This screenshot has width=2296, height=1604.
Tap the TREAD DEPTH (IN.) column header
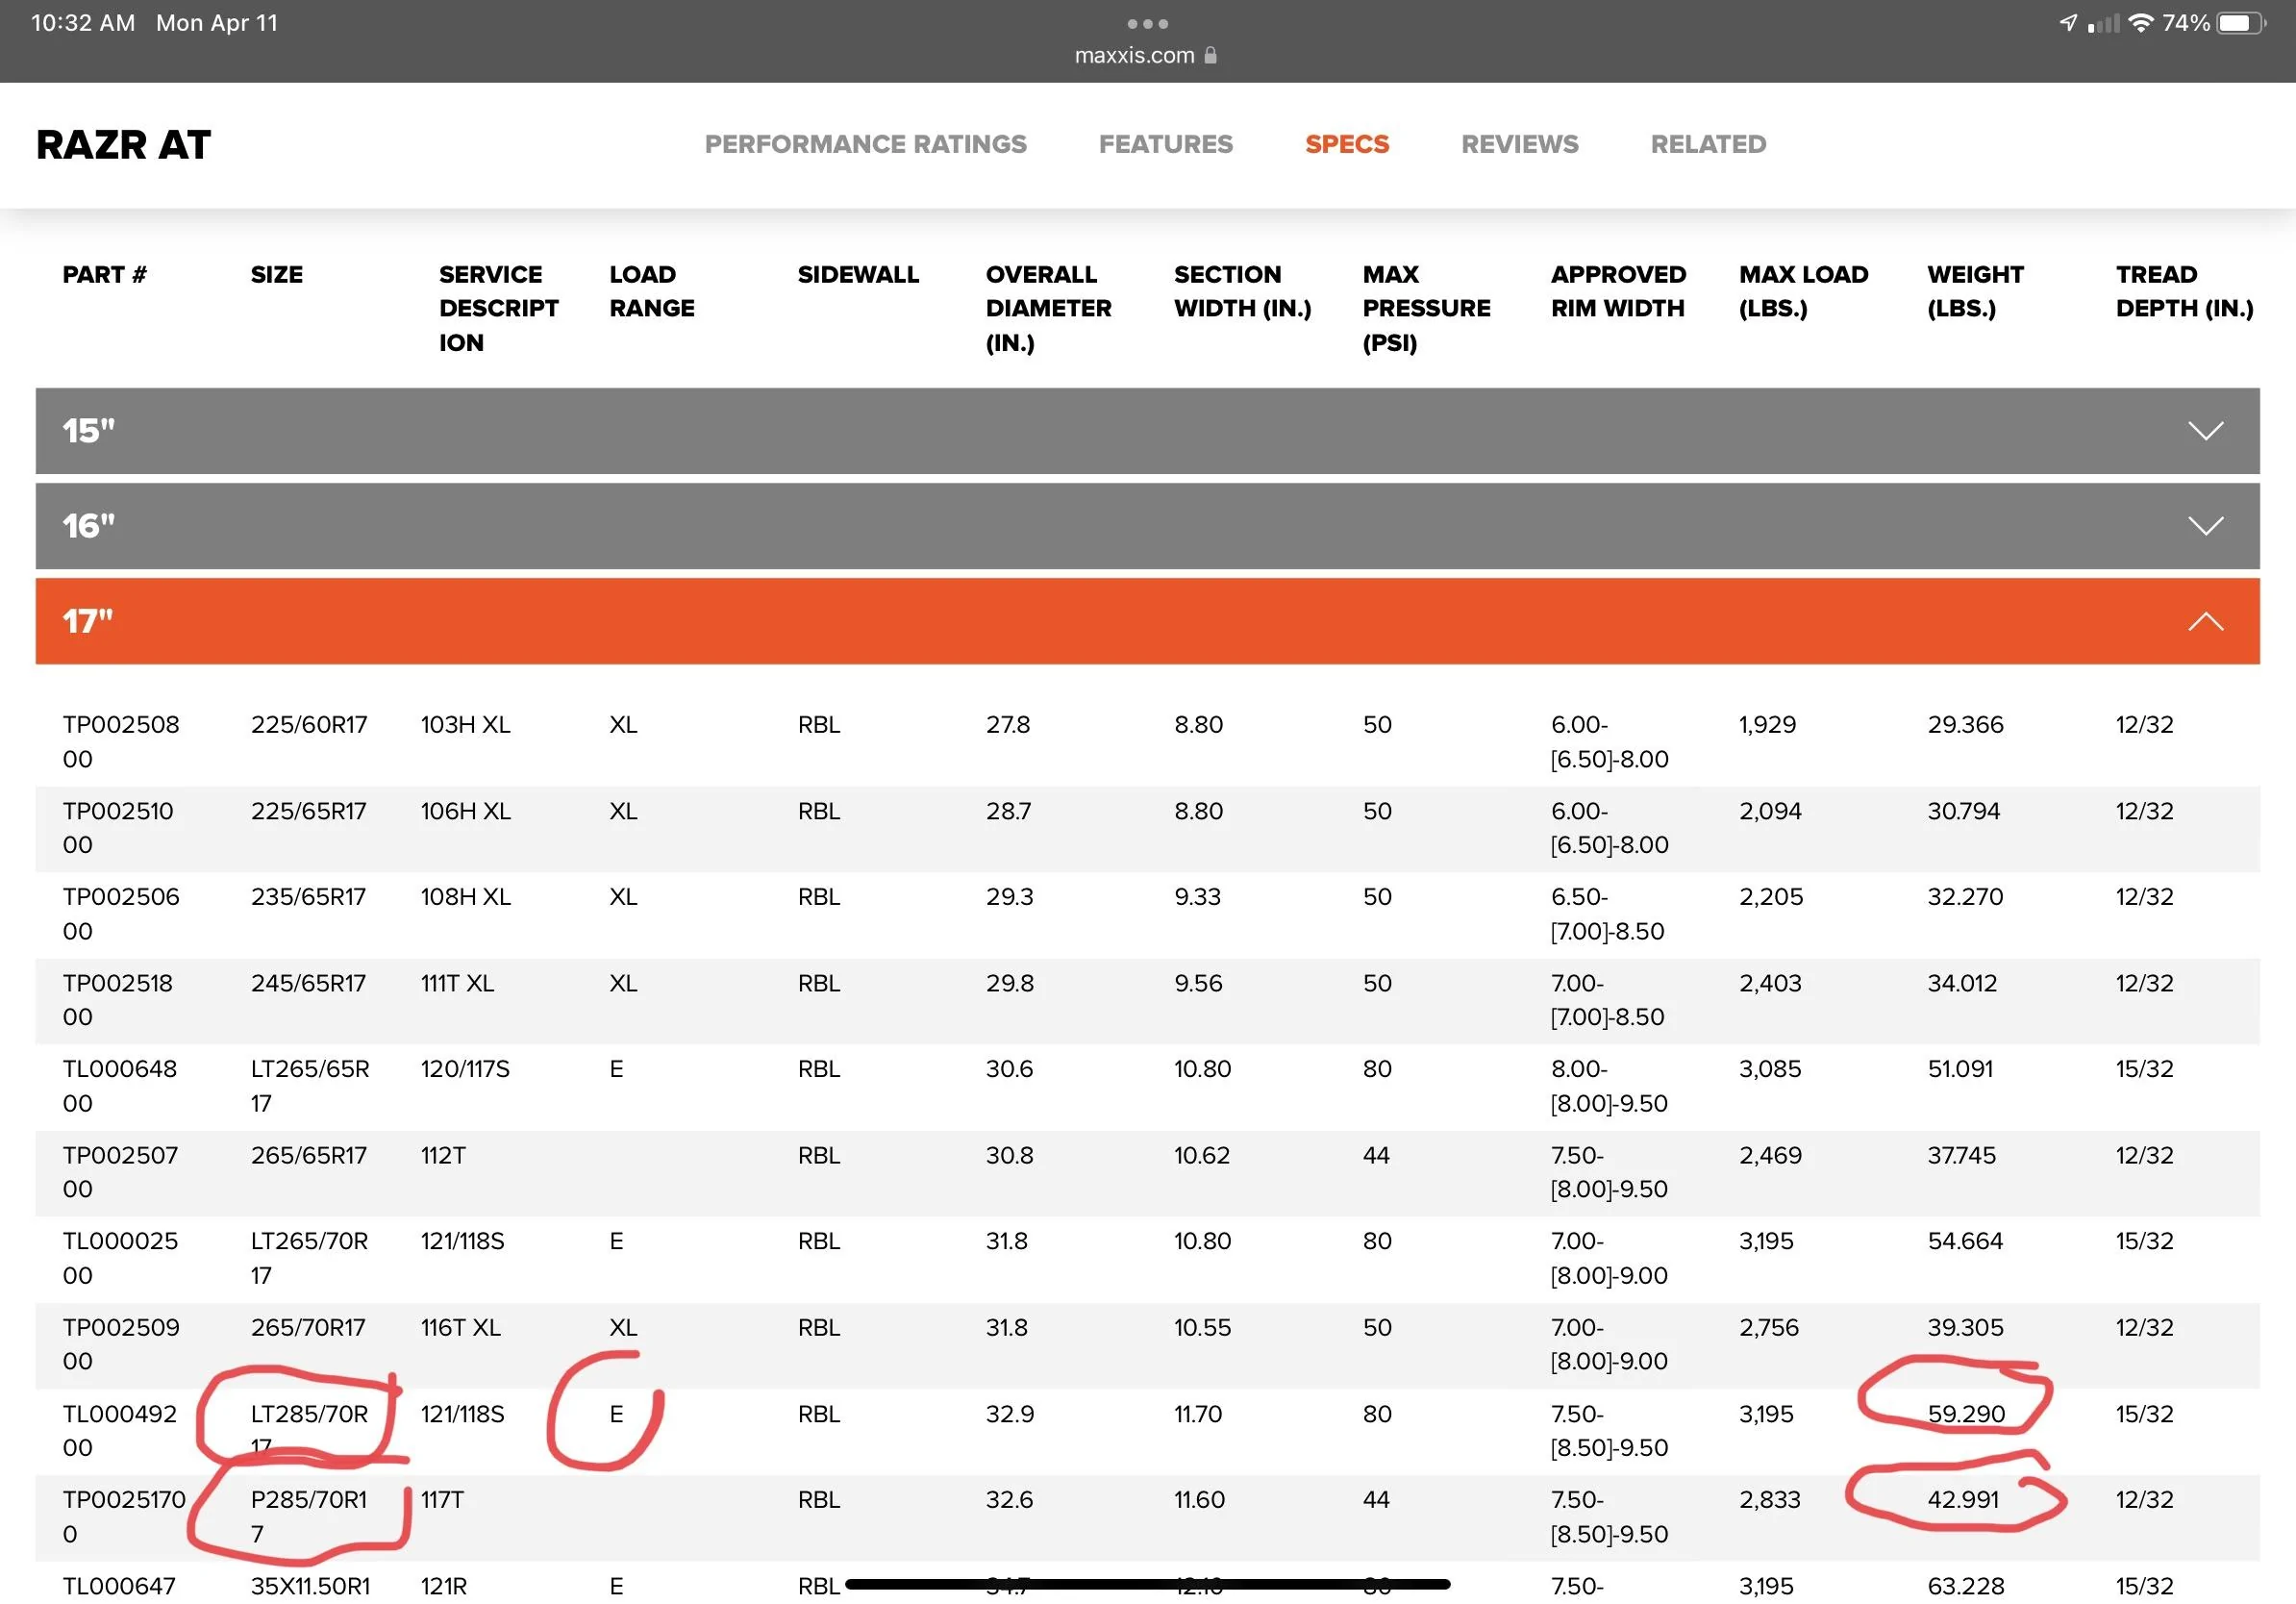coord(2184,291)
